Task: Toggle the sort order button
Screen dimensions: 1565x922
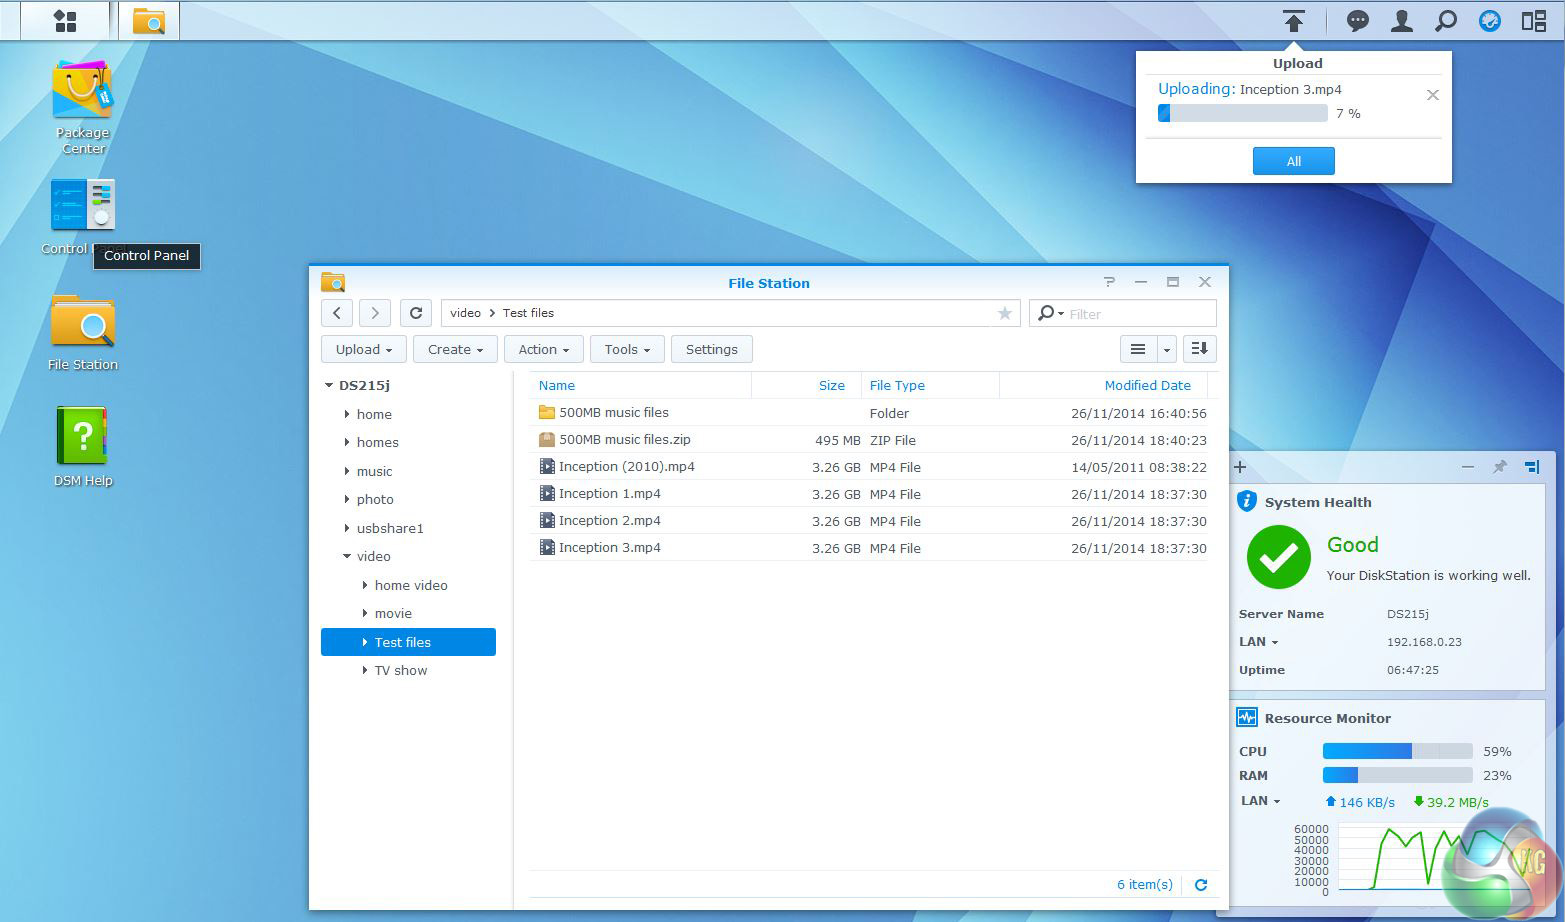Action: click(1199, 349)
